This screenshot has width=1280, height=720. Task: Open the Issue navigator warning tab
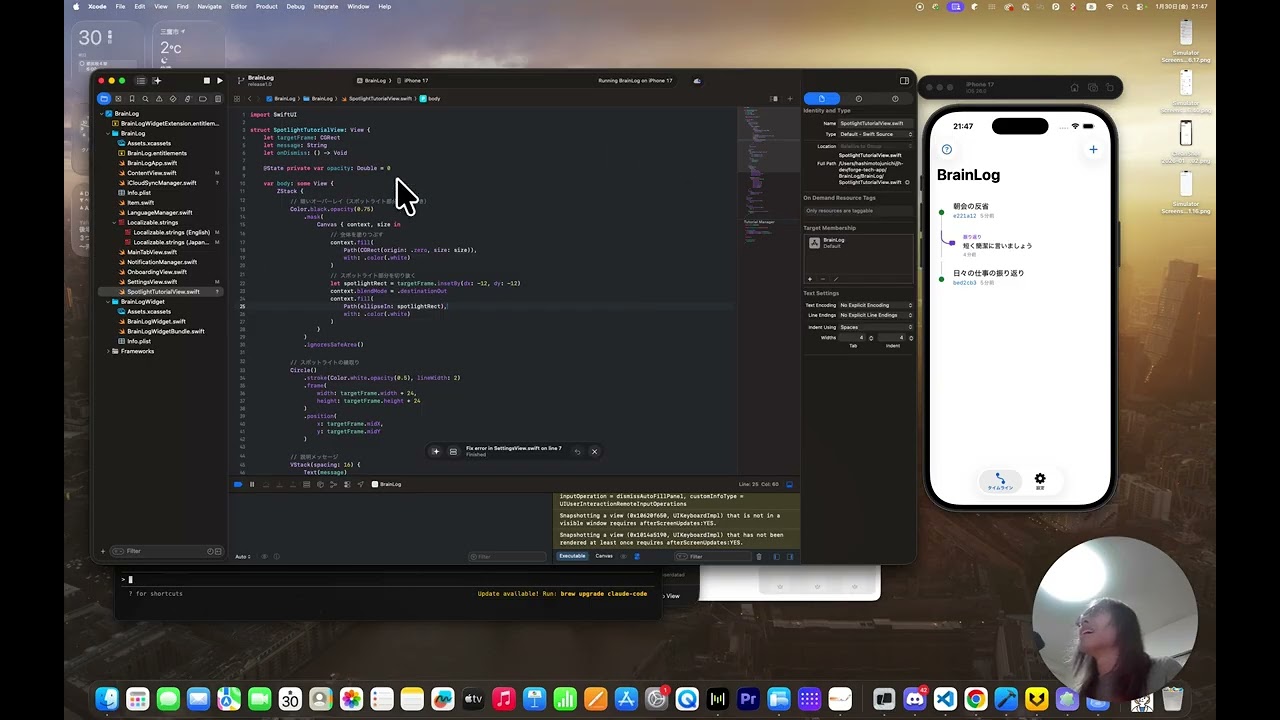(159, 99)
